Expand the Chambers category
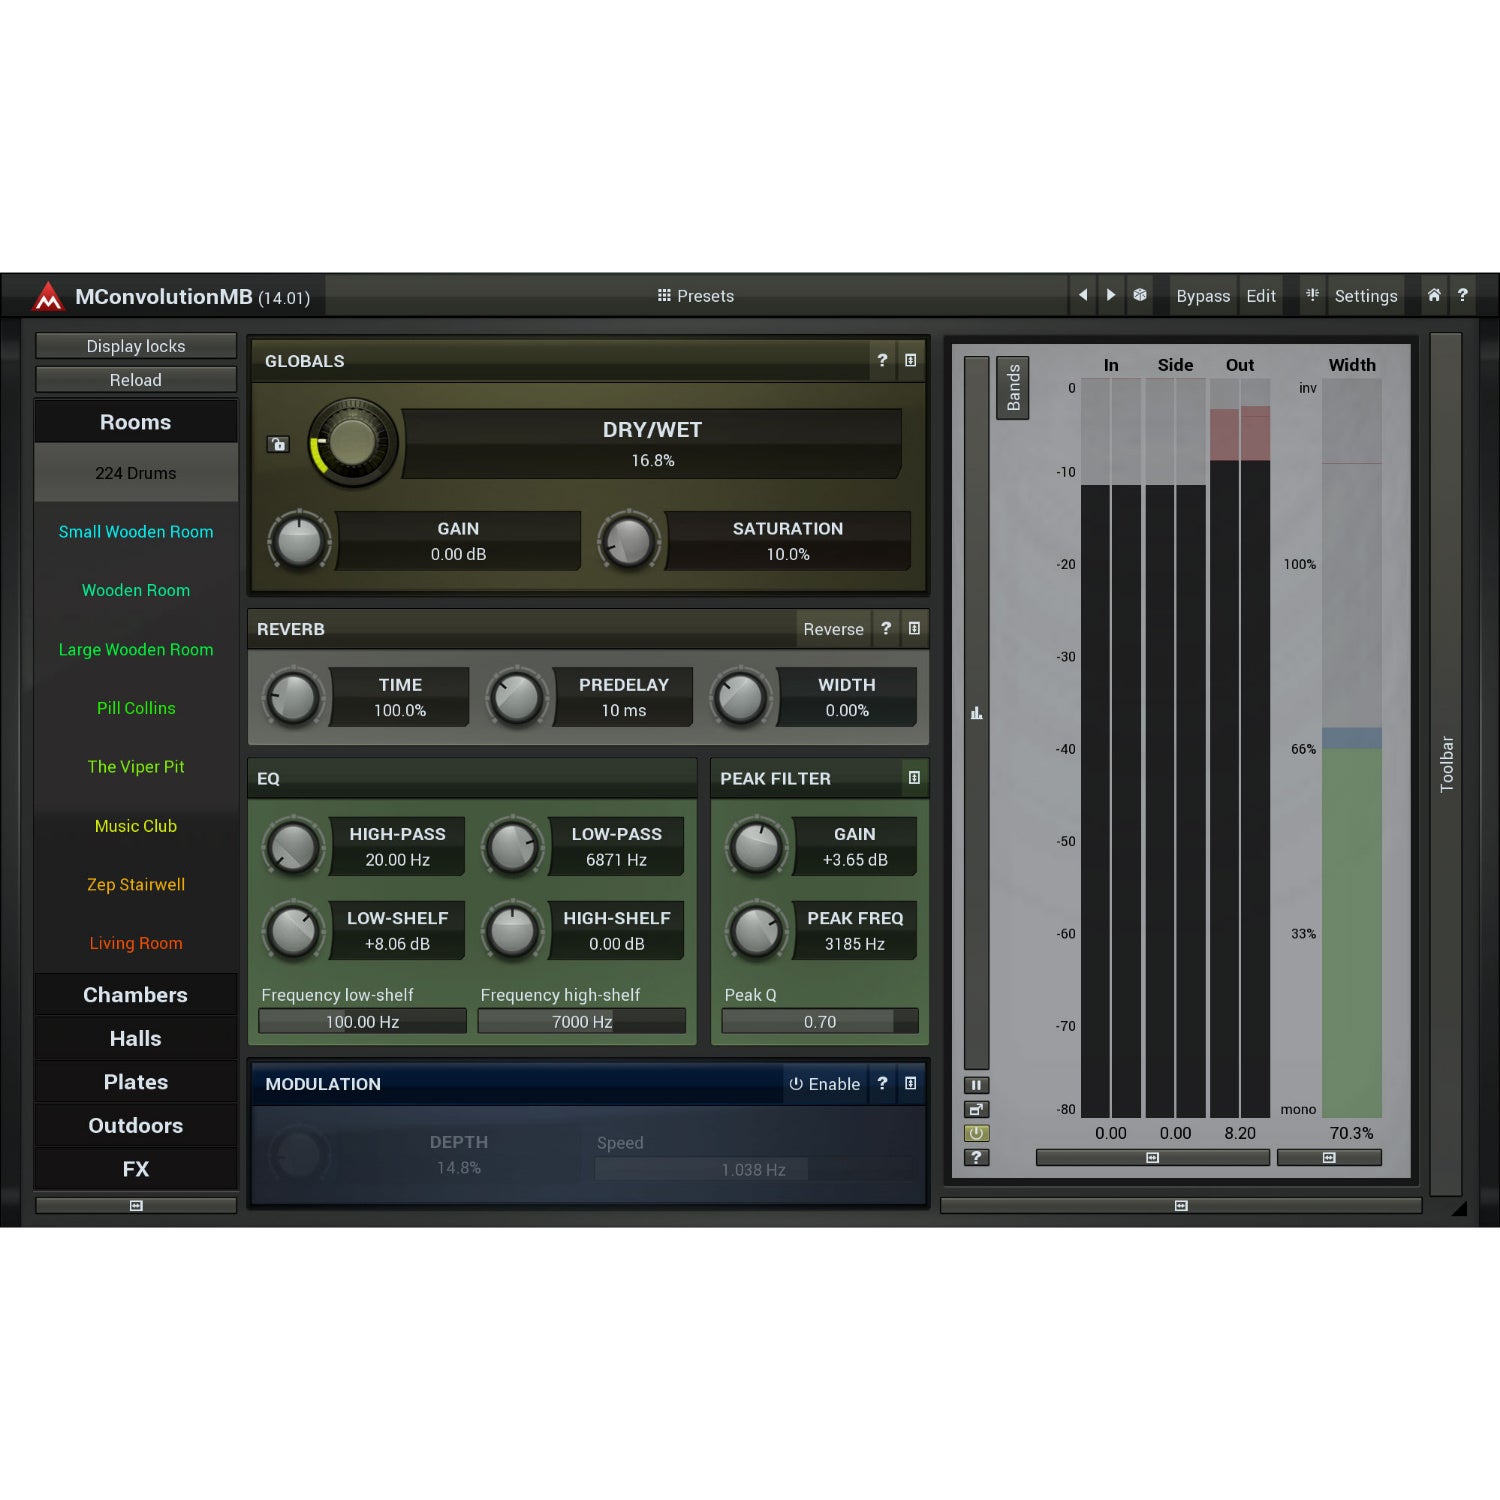Image resolution: width=1500 pixels, height=1500 pixels. 136,995
